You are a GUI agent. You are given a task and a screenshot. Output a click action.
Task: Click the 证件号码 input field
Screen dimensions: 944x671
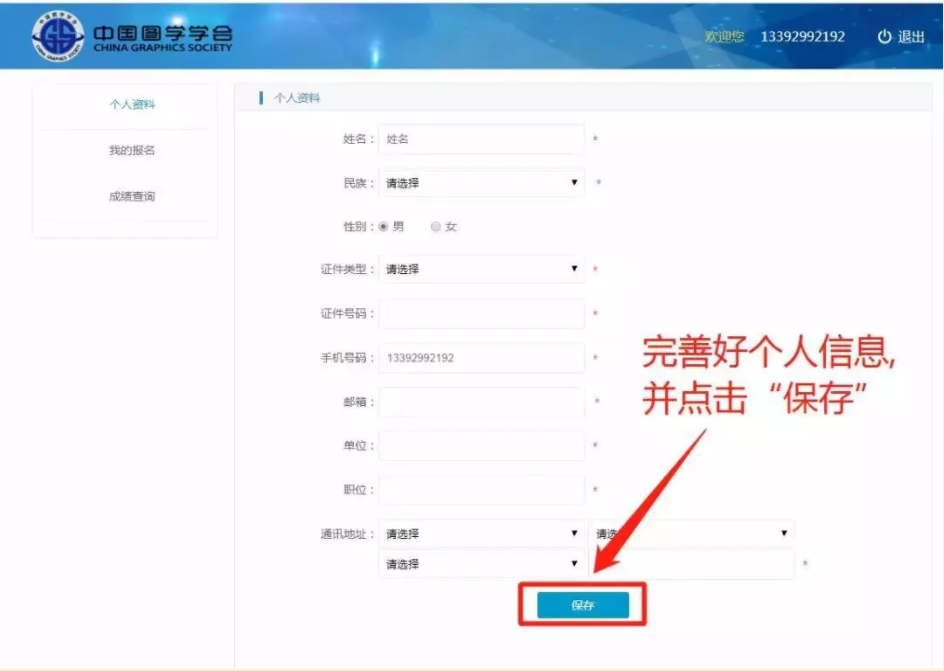pyautogui.click(x=481, y=314)
